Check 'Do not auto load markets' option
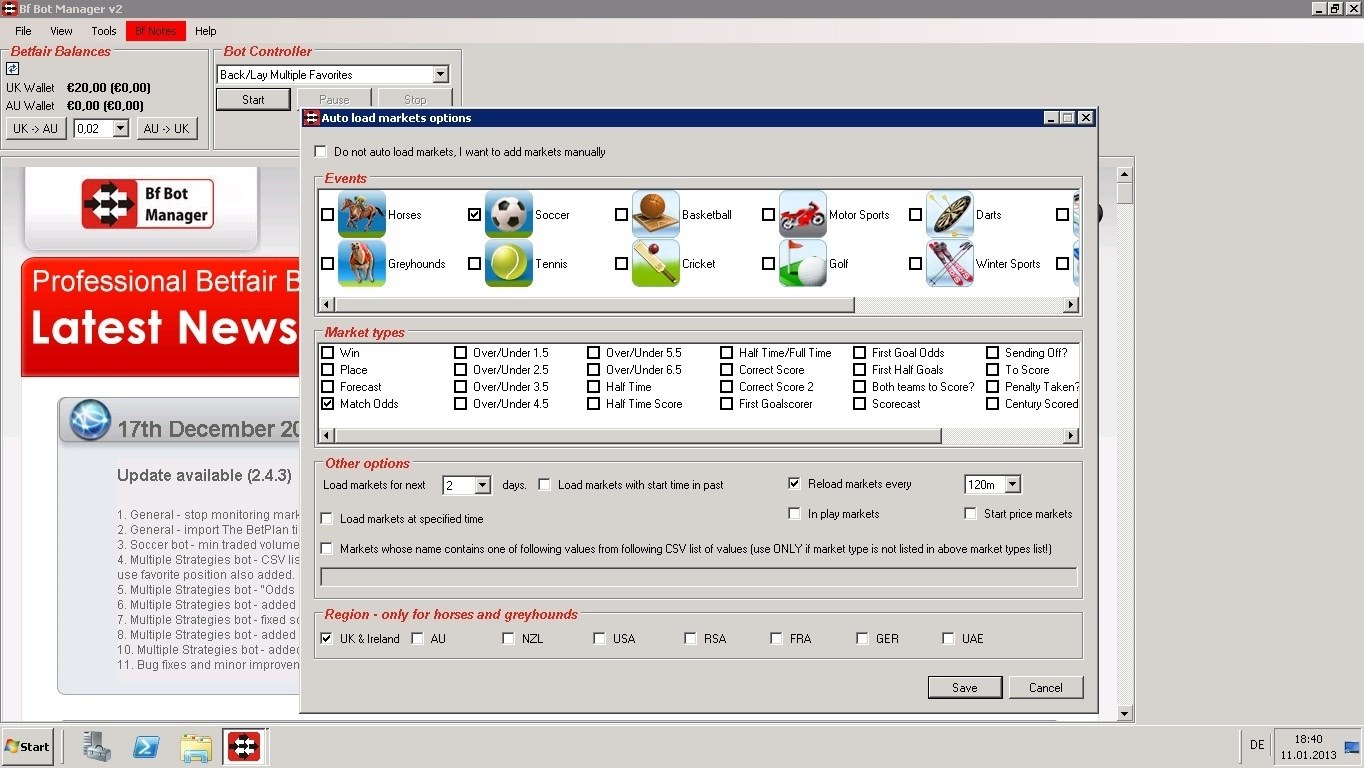 321,152
